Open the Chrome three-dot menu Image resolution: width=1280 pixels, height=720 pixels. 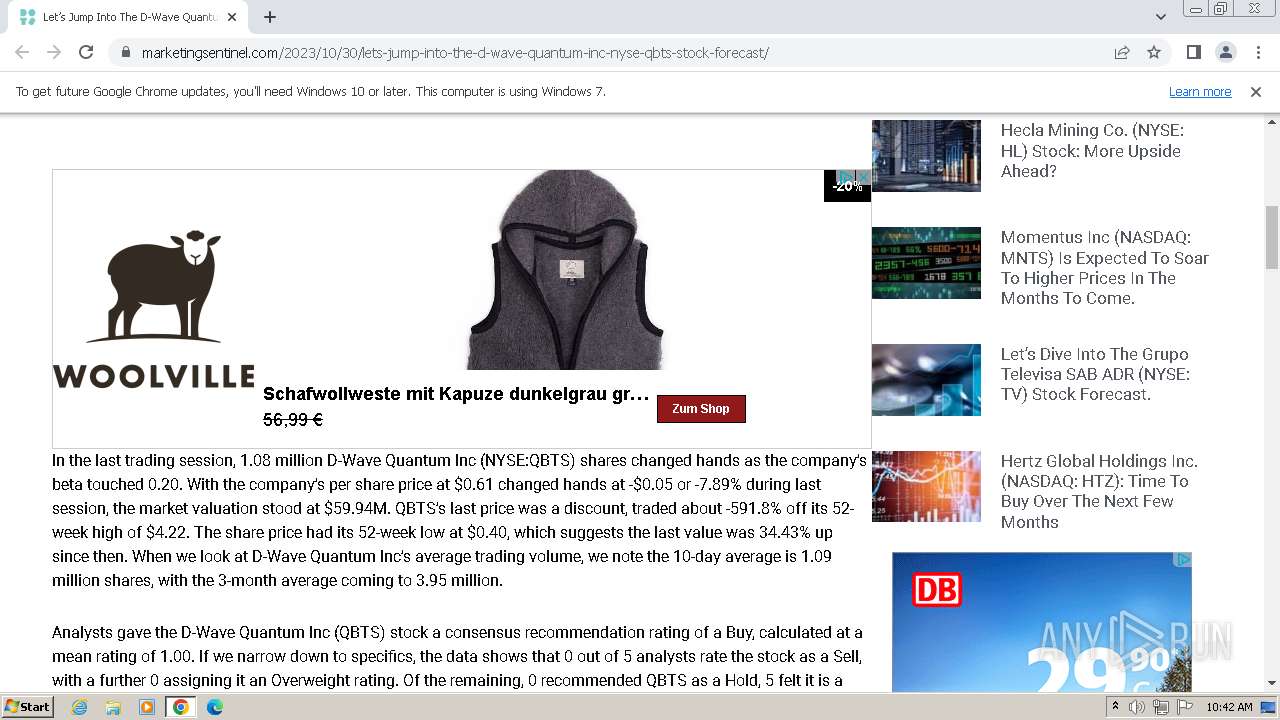tap(1257, 52)
